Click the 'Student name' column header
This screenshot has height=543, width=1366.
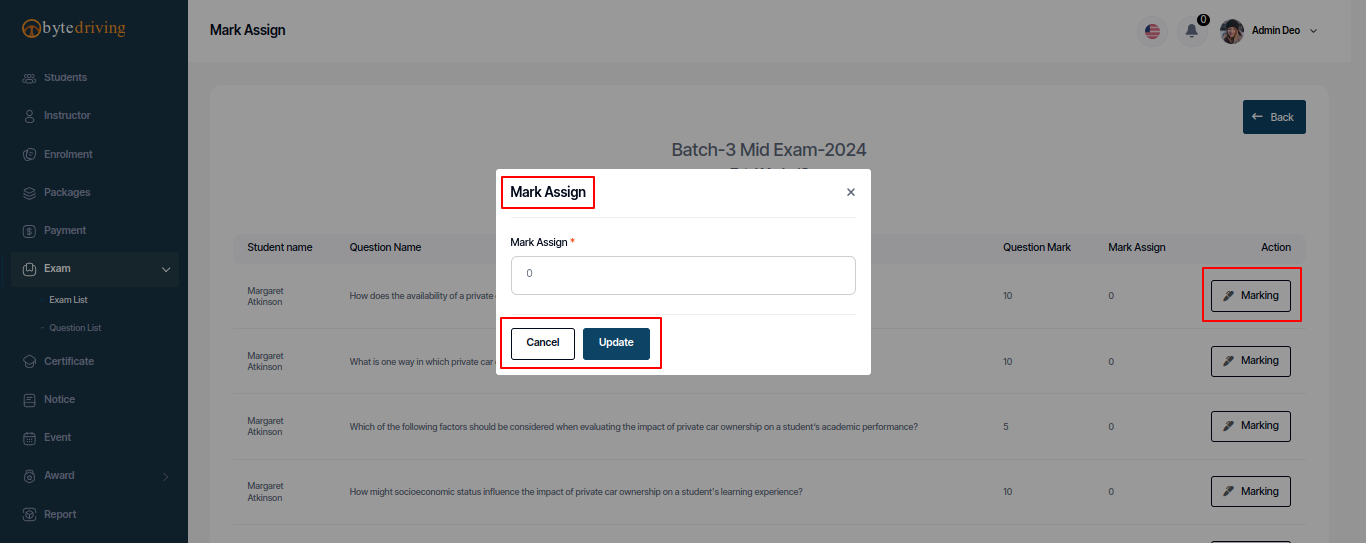coord(280,247)
